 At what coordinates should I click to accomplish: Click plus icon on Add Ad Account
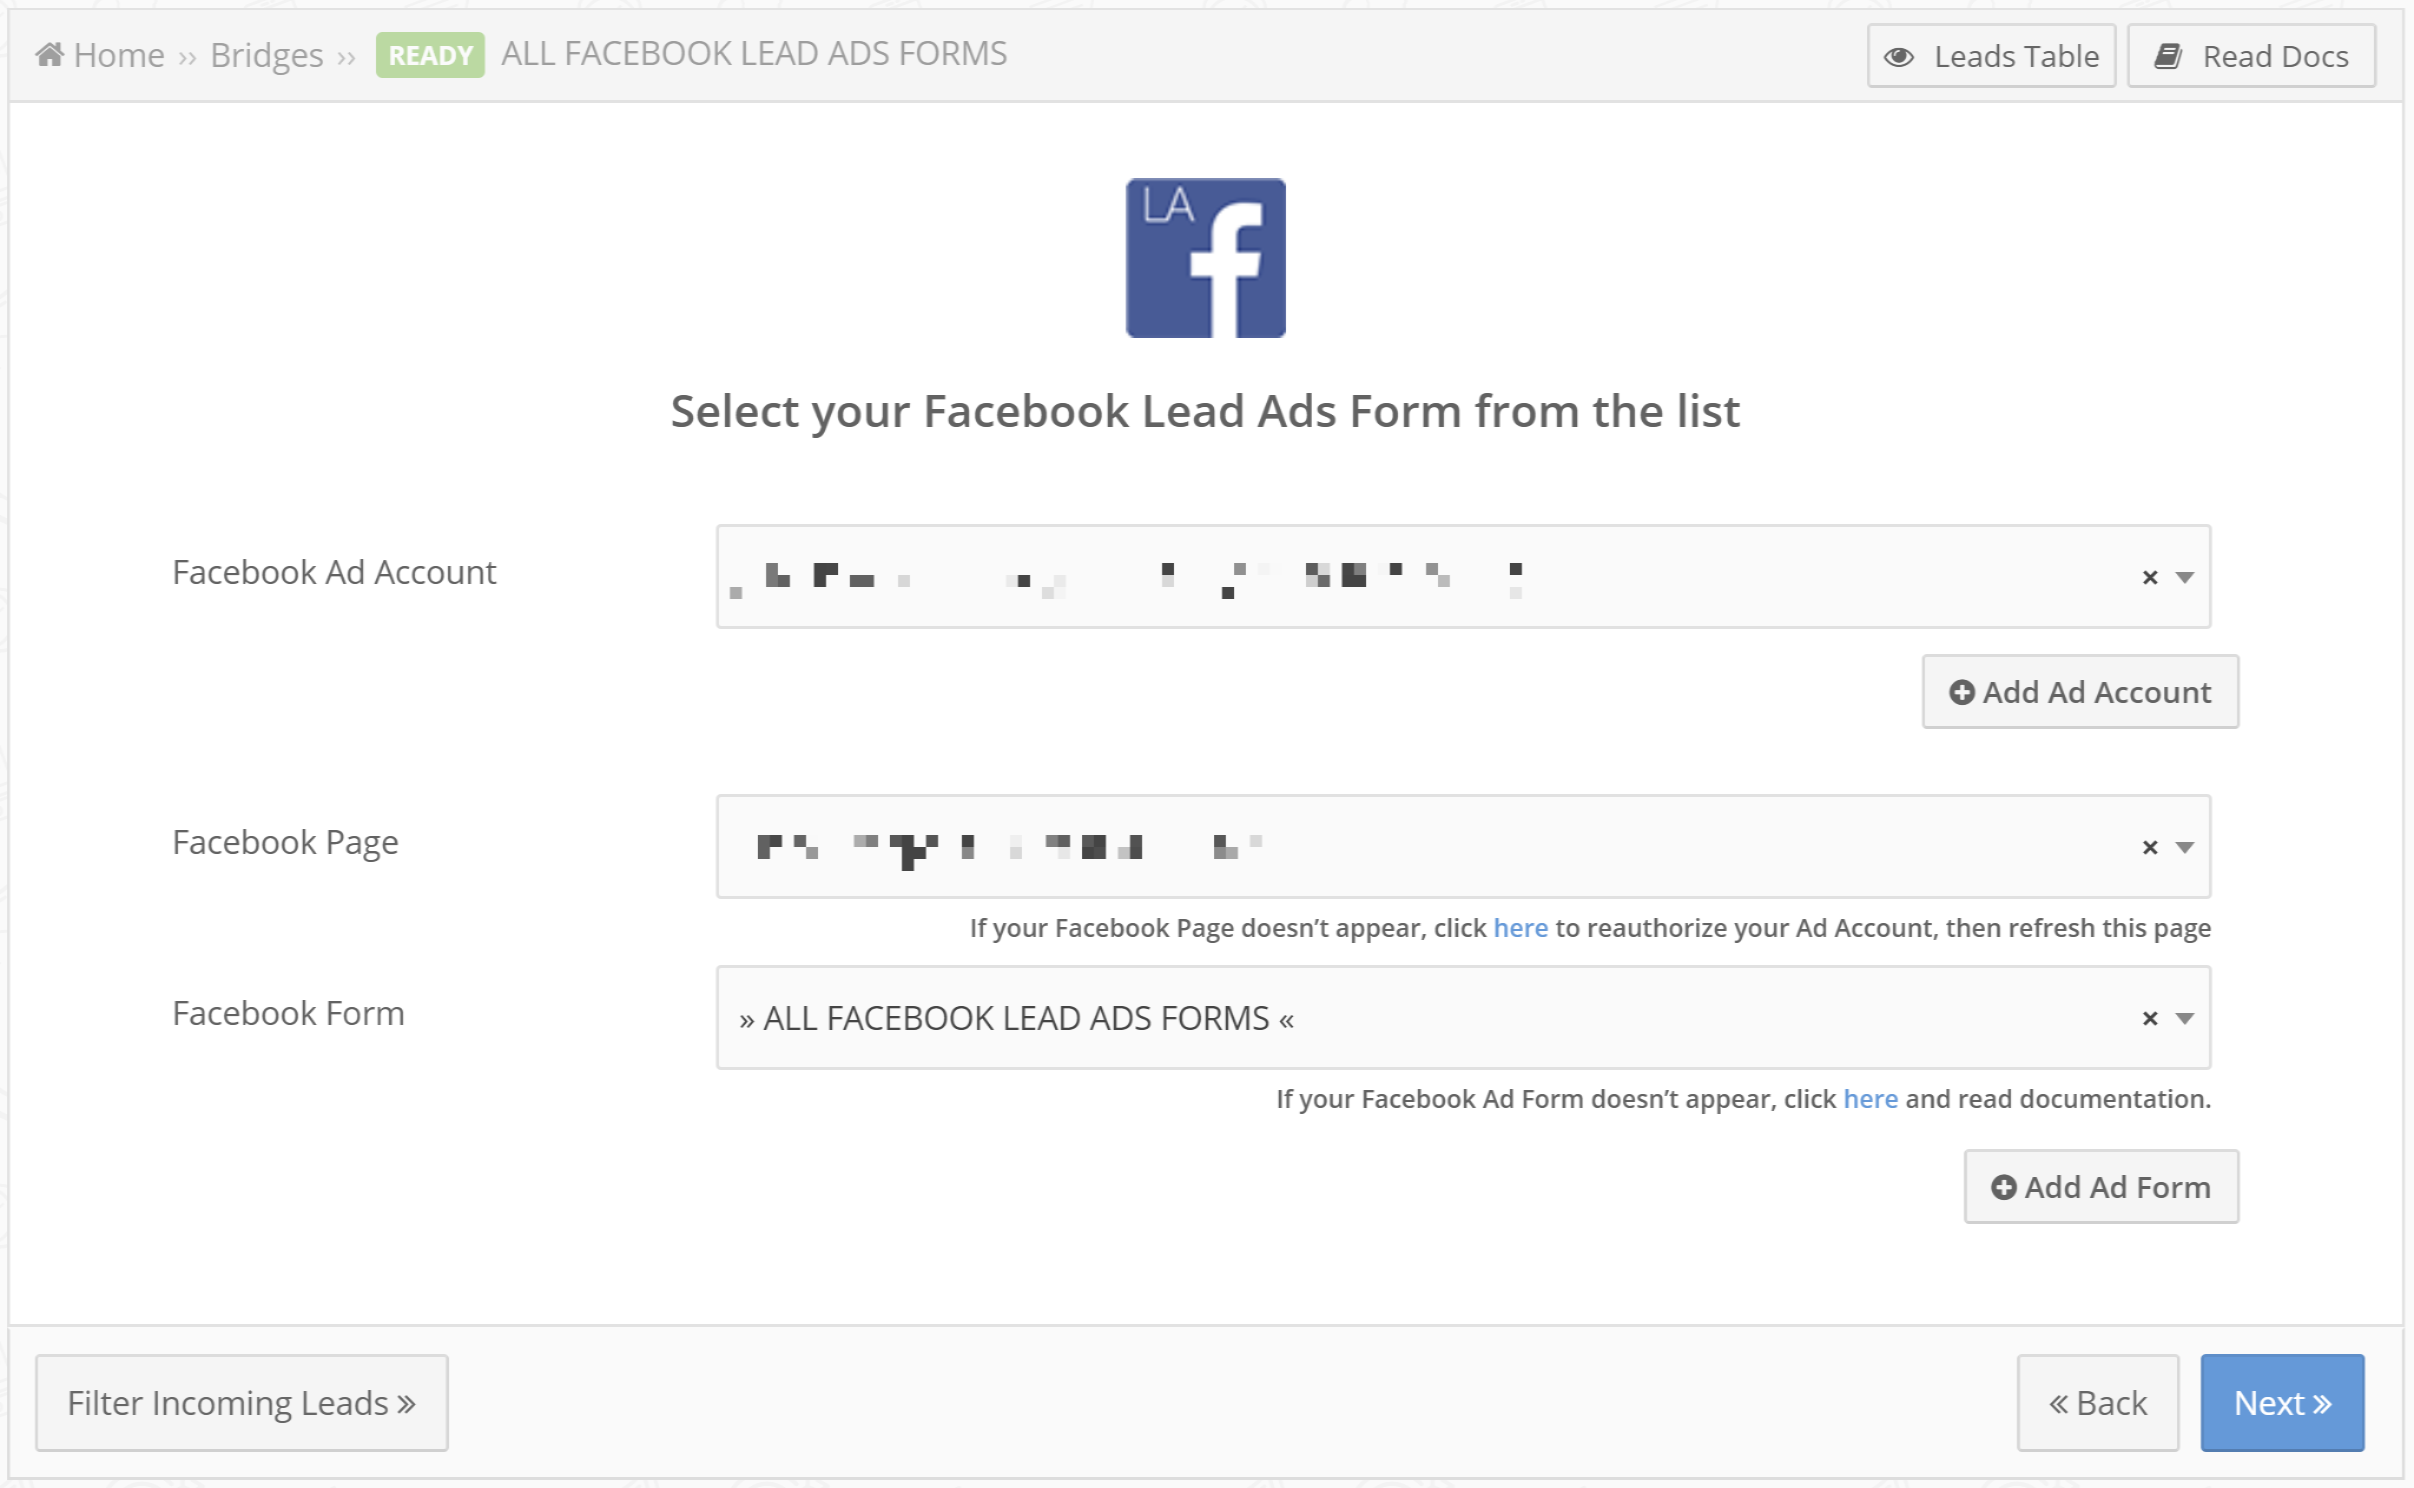pyautogui.click(x=1961, y=692)
